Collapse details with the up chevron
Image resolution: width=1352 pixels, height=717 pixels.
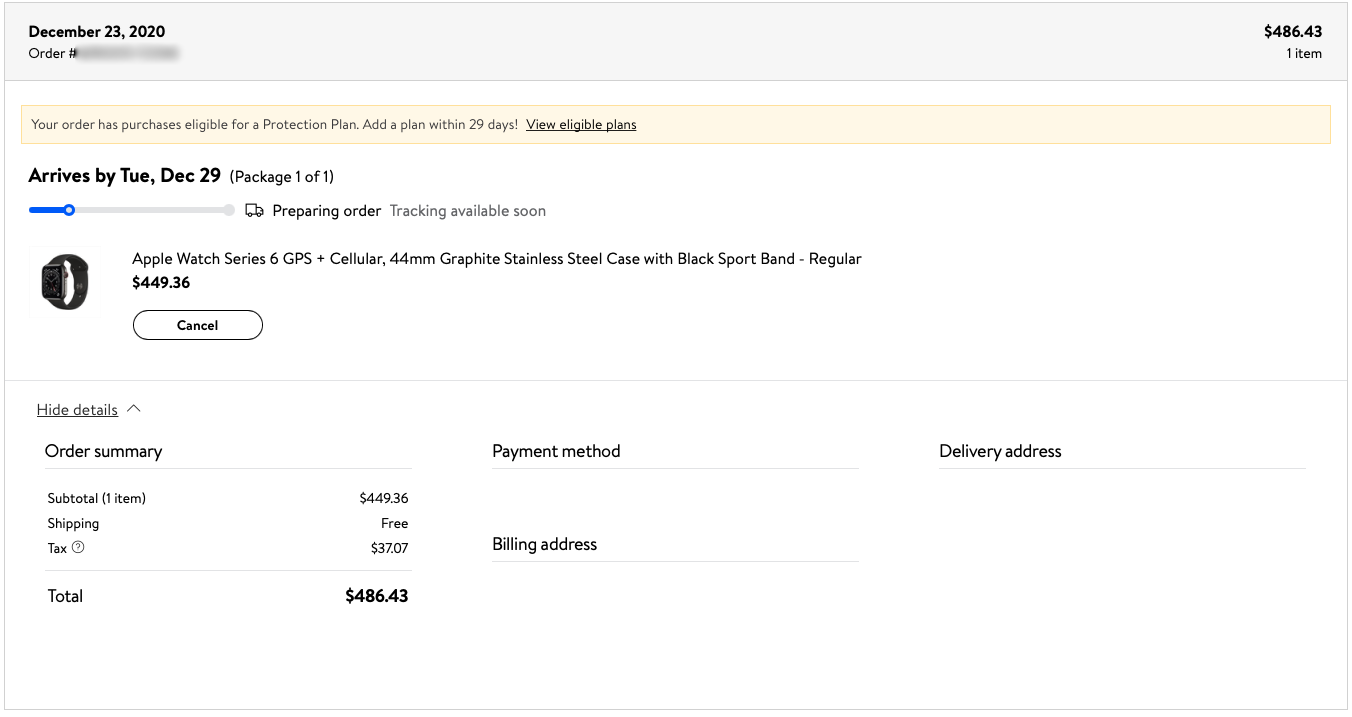pyautogui.click(x=134, y=409)
